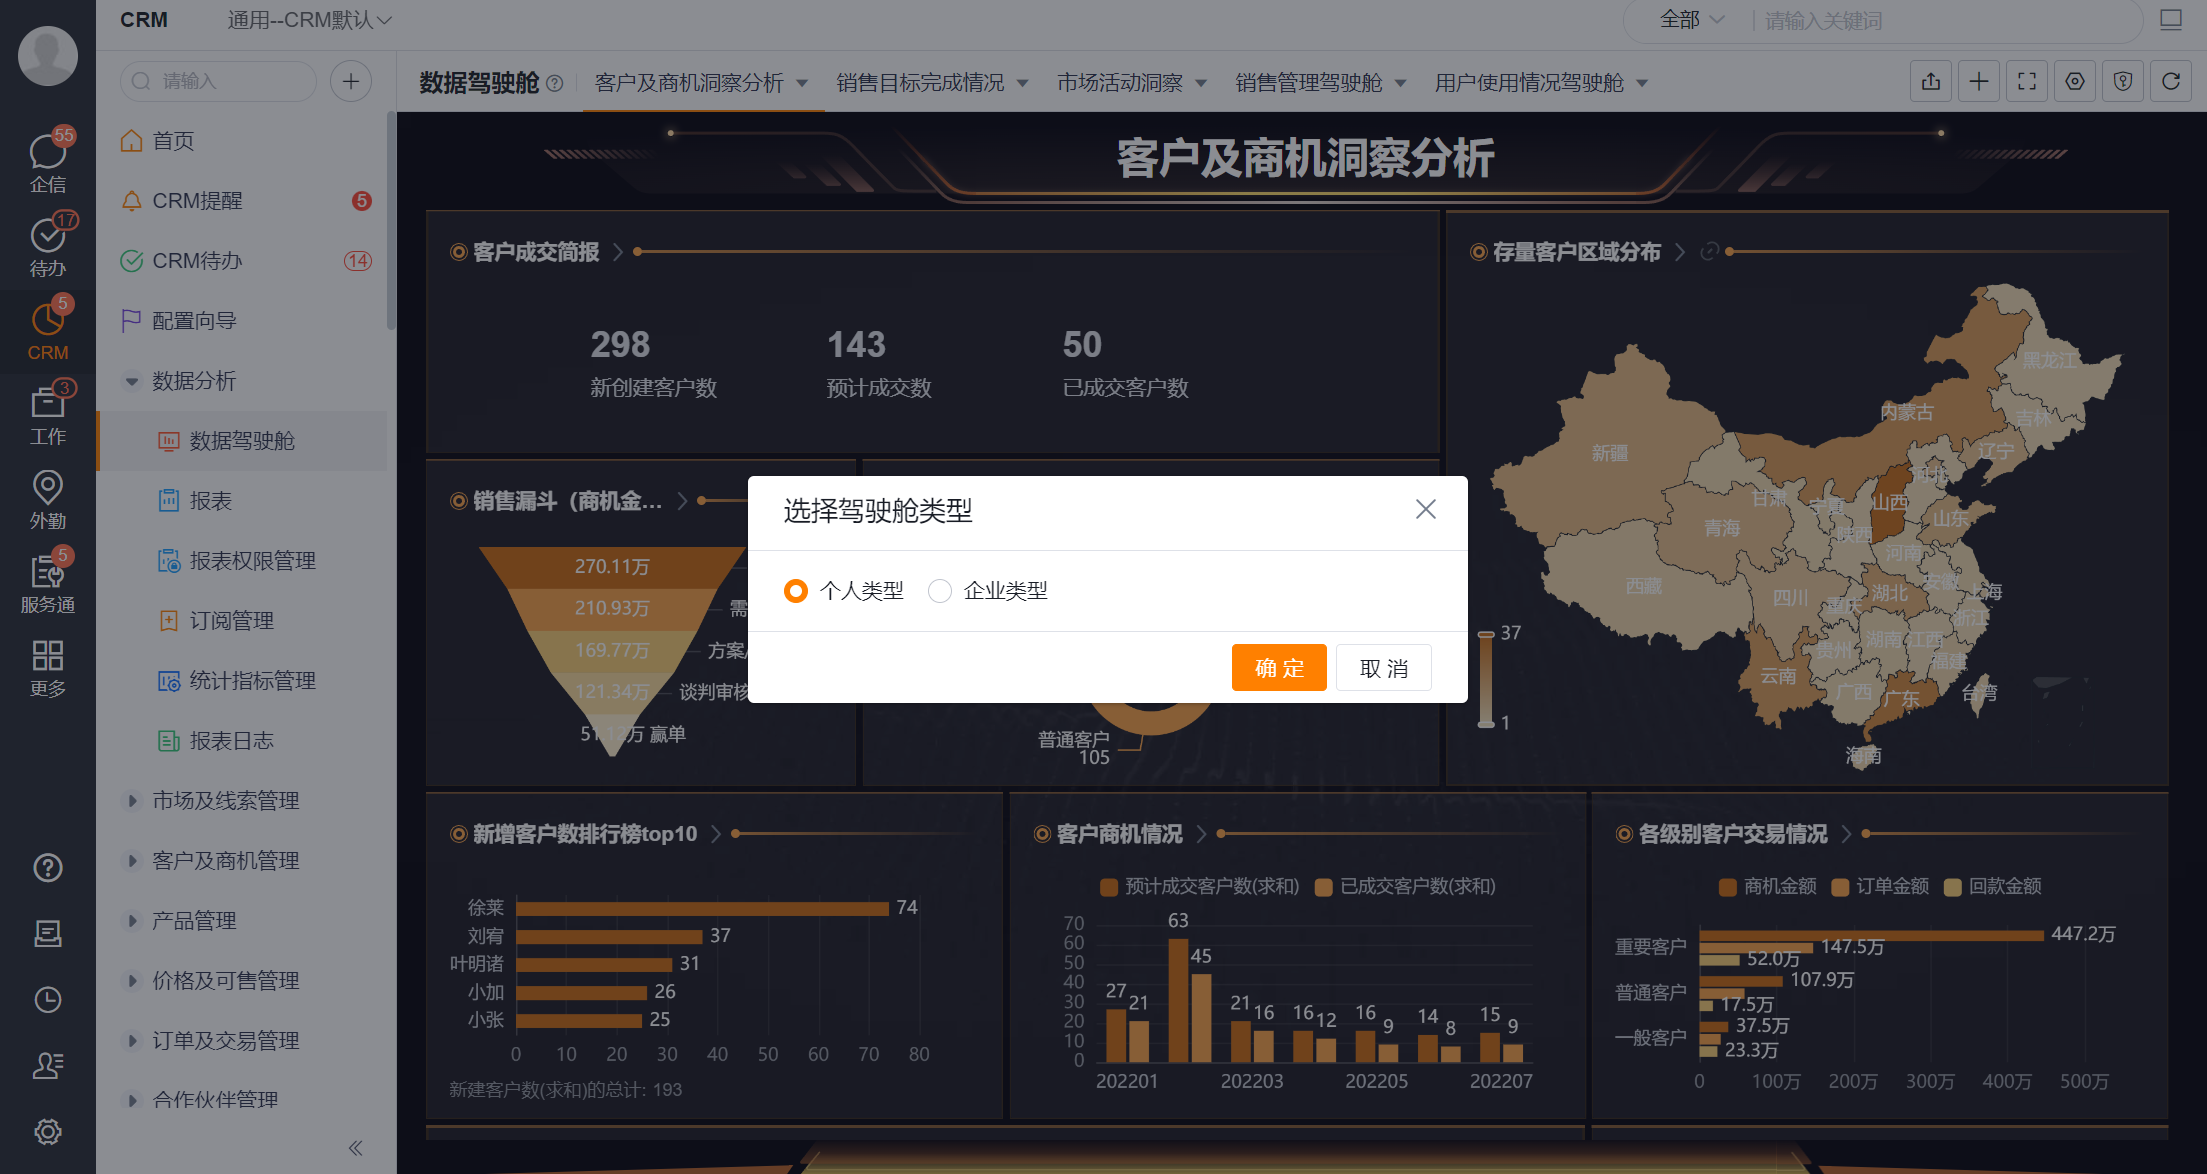
Task: Collapse the navigation with double-chevron icon
Action: (x=355, y=1148)
